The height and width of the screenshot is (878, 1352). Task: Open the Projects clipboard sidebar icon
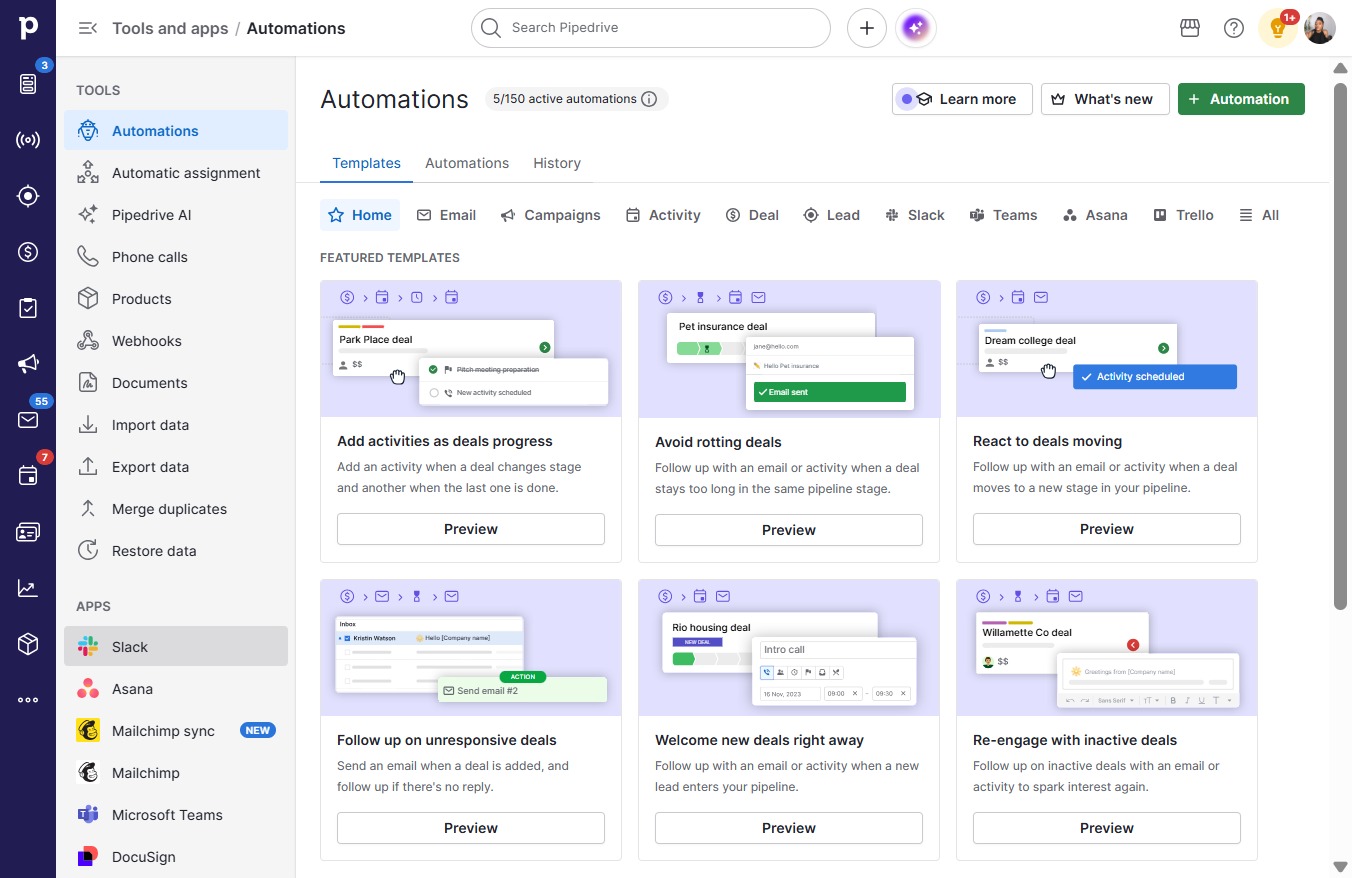click(x=28, y=308)
